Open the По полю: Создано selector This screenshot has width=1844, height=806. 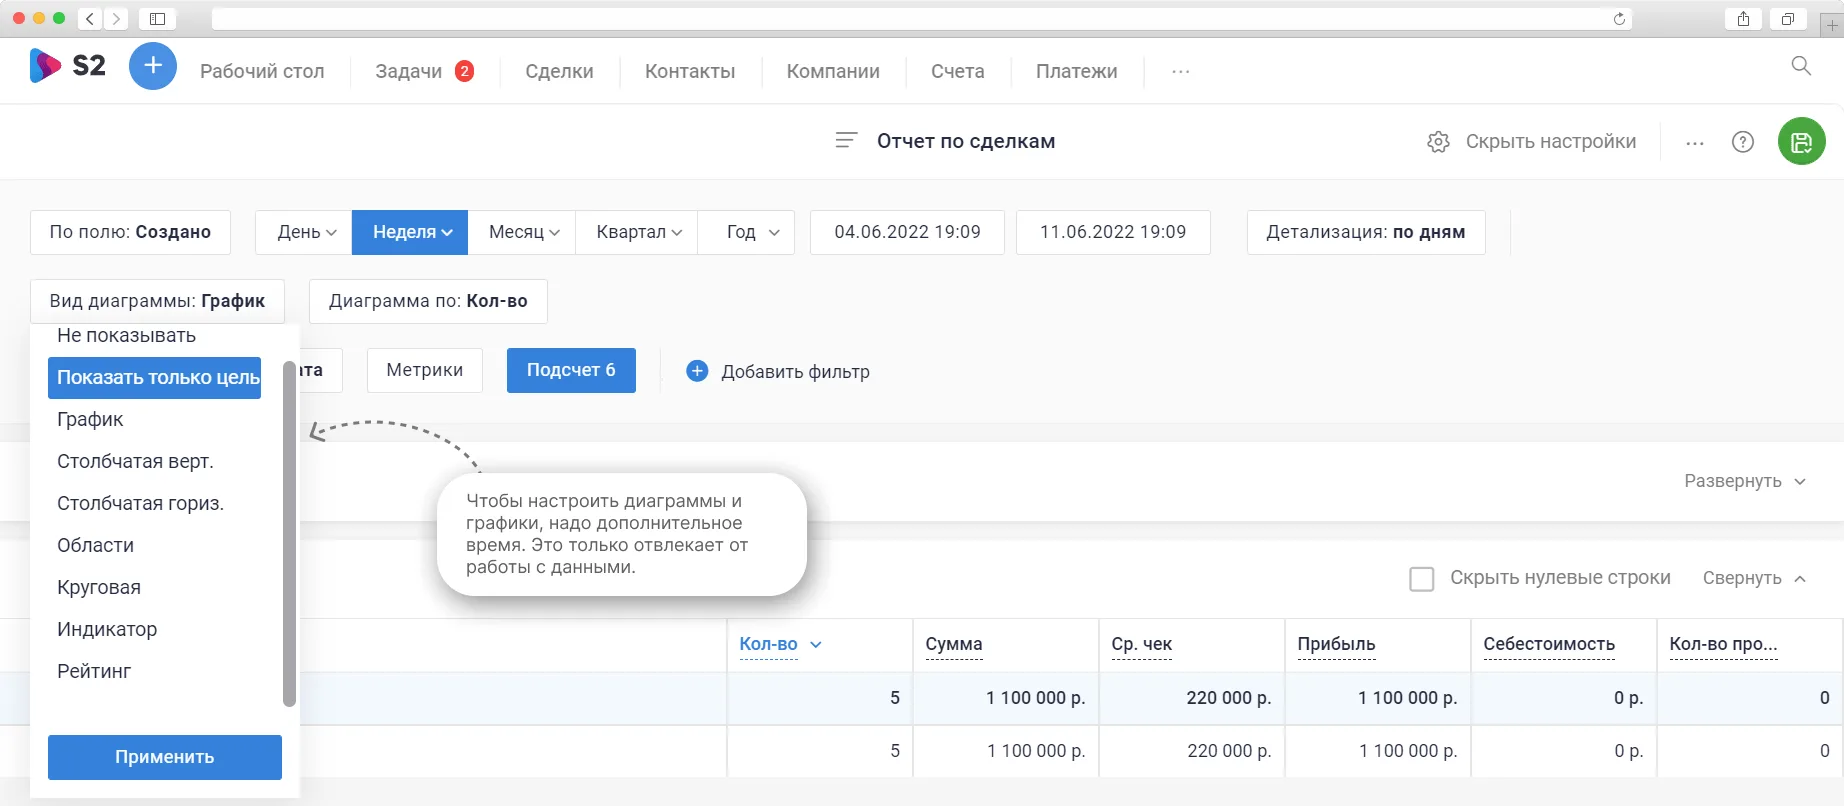(130, 232)
